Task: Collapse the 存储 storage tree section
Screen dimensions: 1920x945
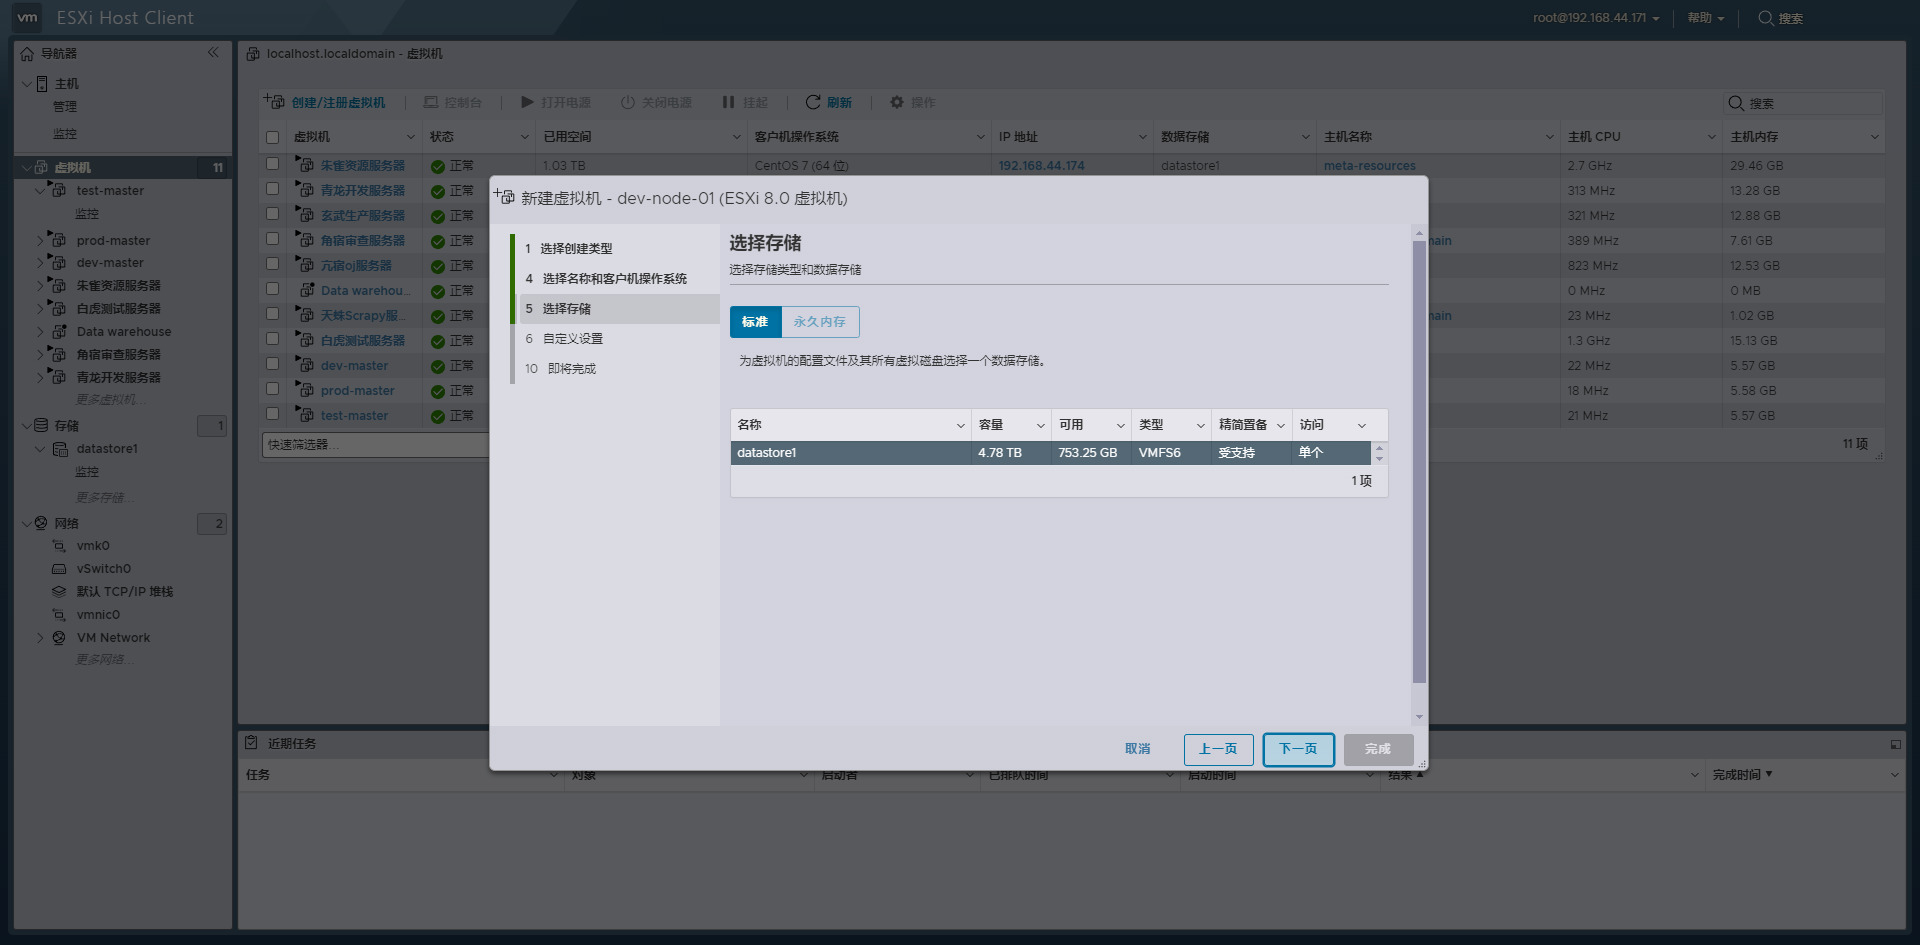Action: click(x=26, y=425)
